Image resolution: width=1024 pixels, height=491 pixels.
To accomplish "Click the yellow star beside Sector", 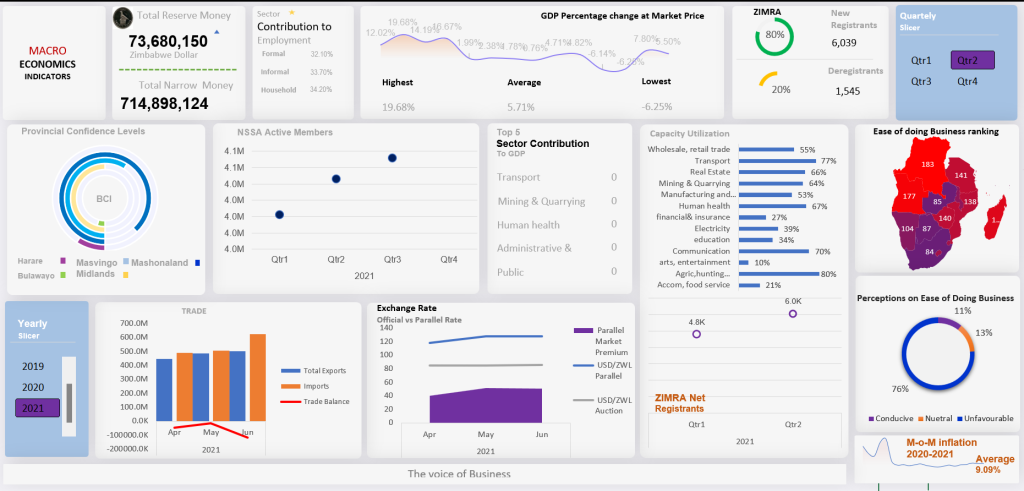I will pyautogui.click(x=291, y=14).
